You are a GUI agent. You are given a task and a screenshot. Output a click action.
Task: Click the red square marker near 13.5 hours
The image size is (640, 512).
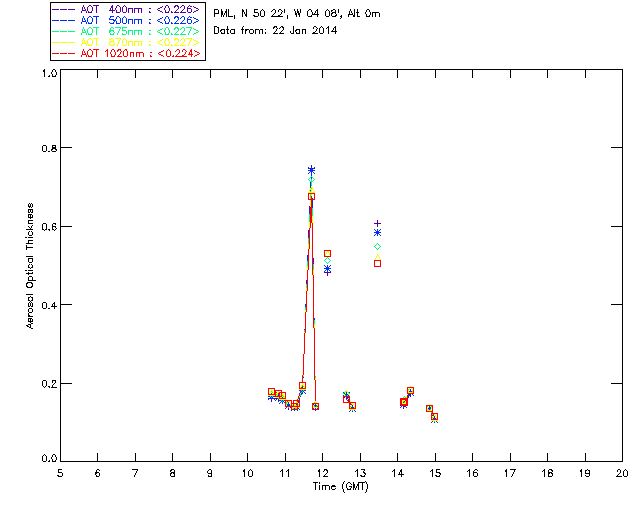tap(378, 264)
